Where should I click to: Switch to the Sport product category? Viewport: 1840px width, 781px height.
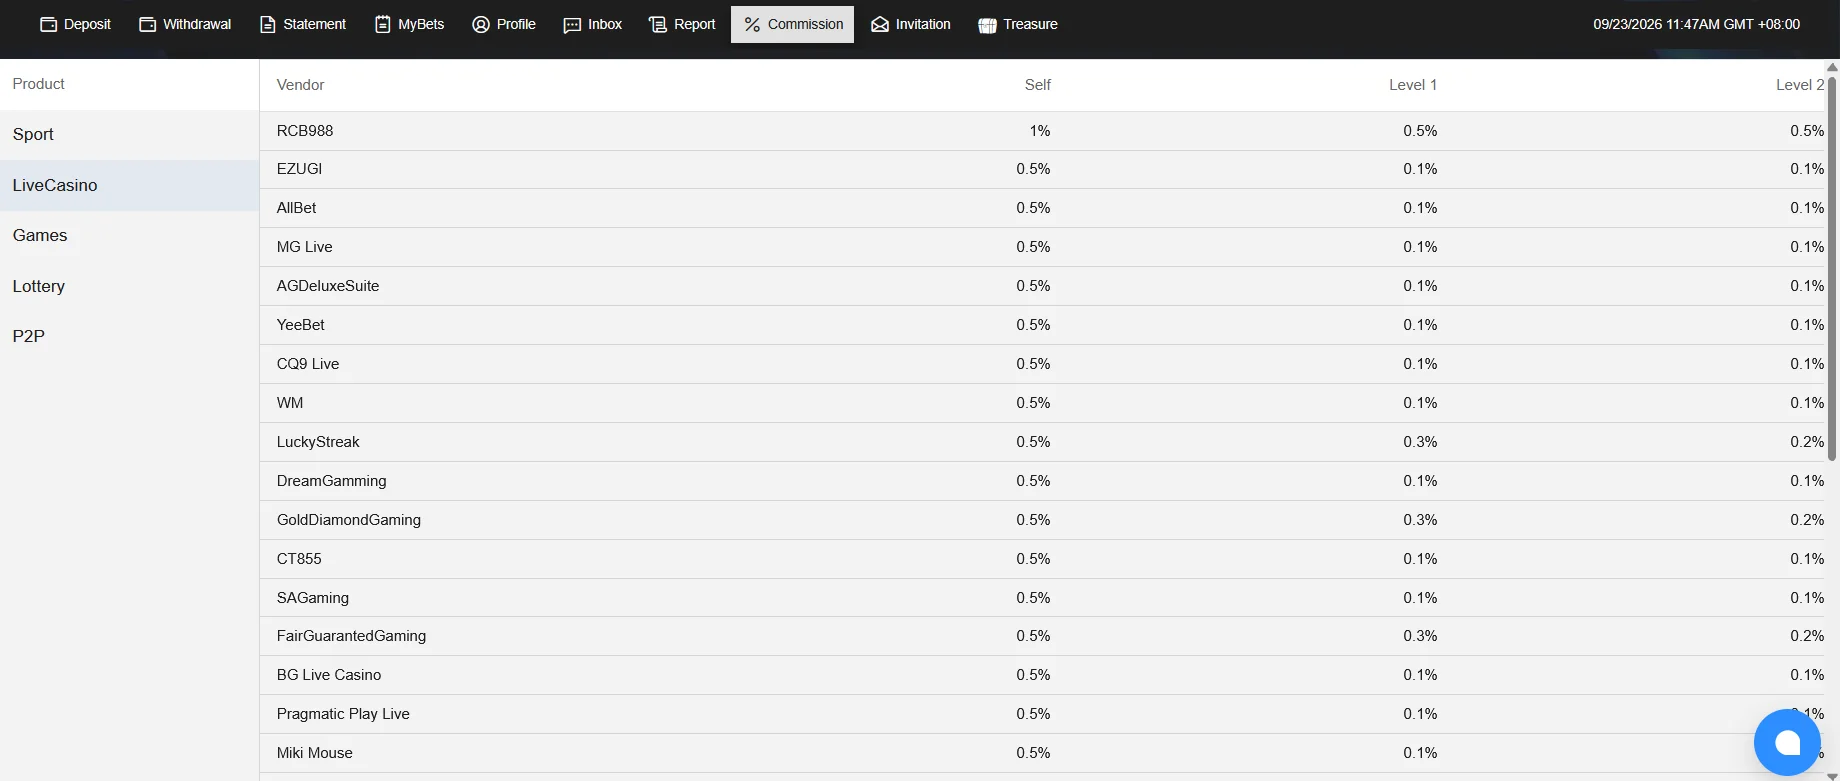point(129,134)
